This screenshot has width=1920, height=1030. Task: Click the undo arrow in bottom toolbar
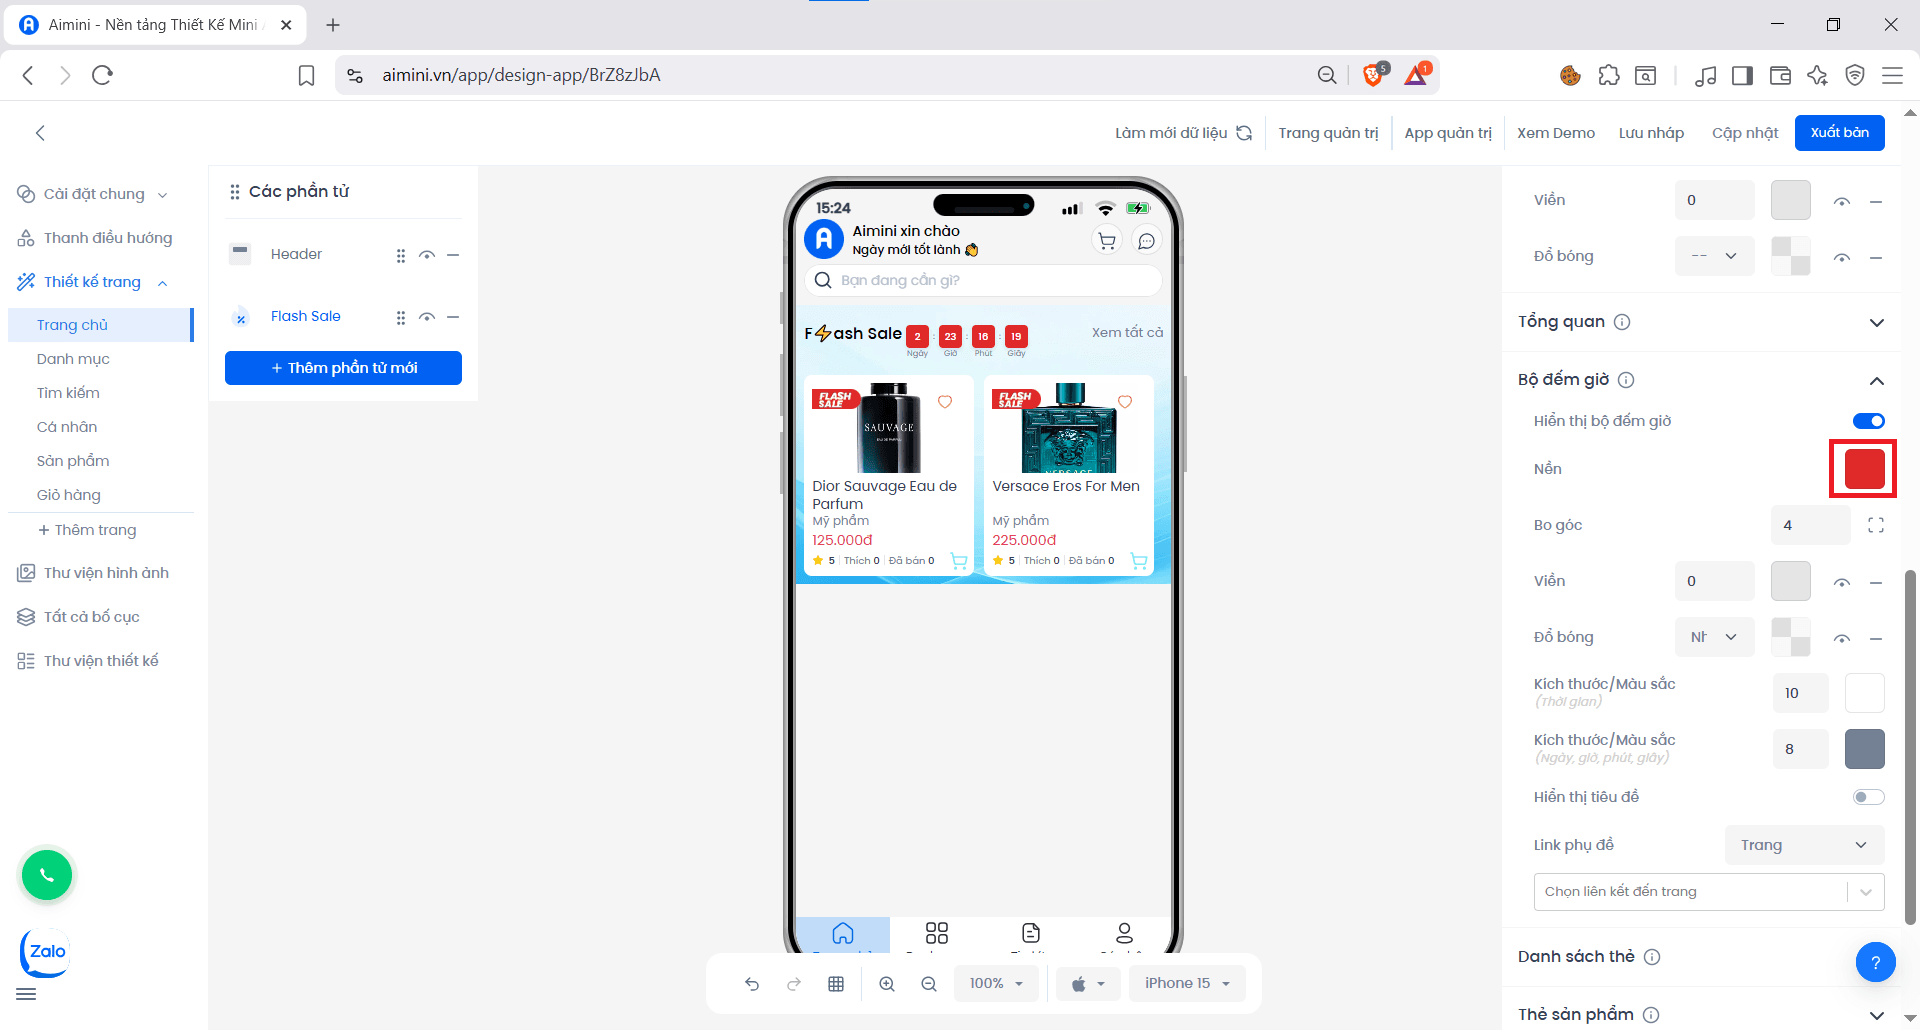[752, 984]
